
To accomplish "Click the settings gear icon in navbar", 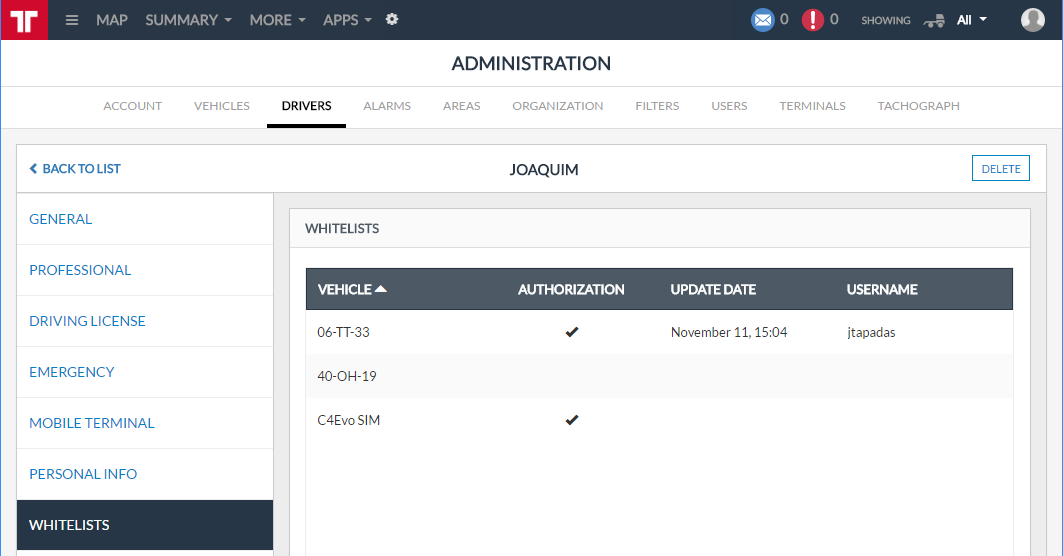I will coord(392,19).
